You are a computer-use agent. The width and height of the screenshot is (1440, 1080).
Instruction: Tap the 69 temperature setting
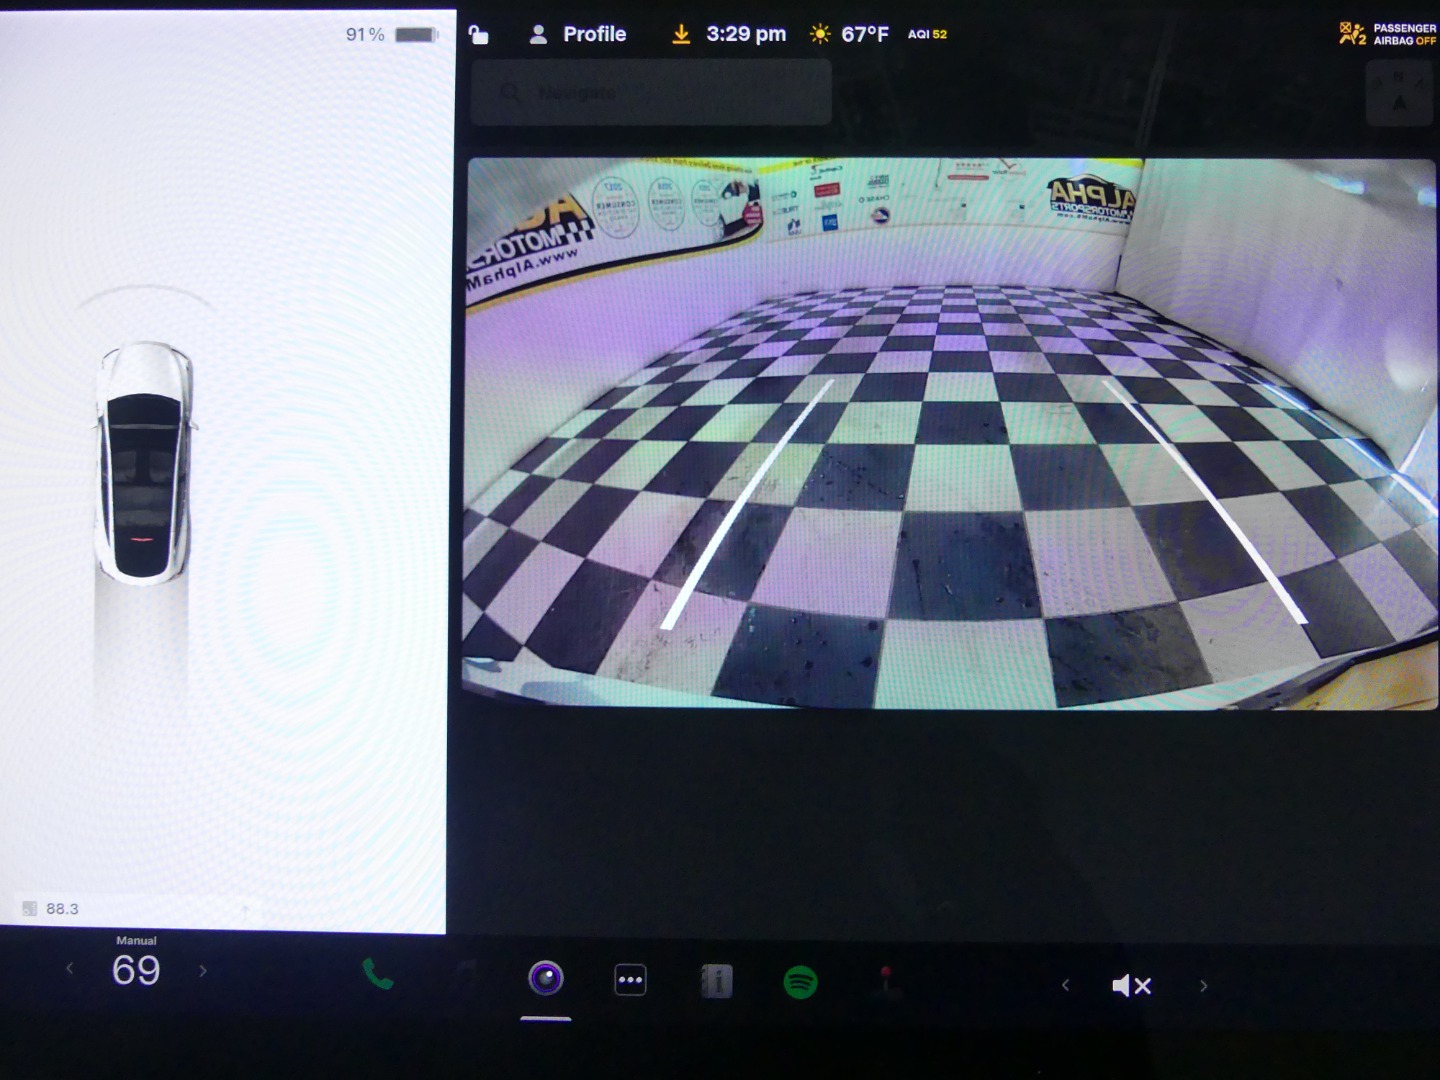point(136,970)
